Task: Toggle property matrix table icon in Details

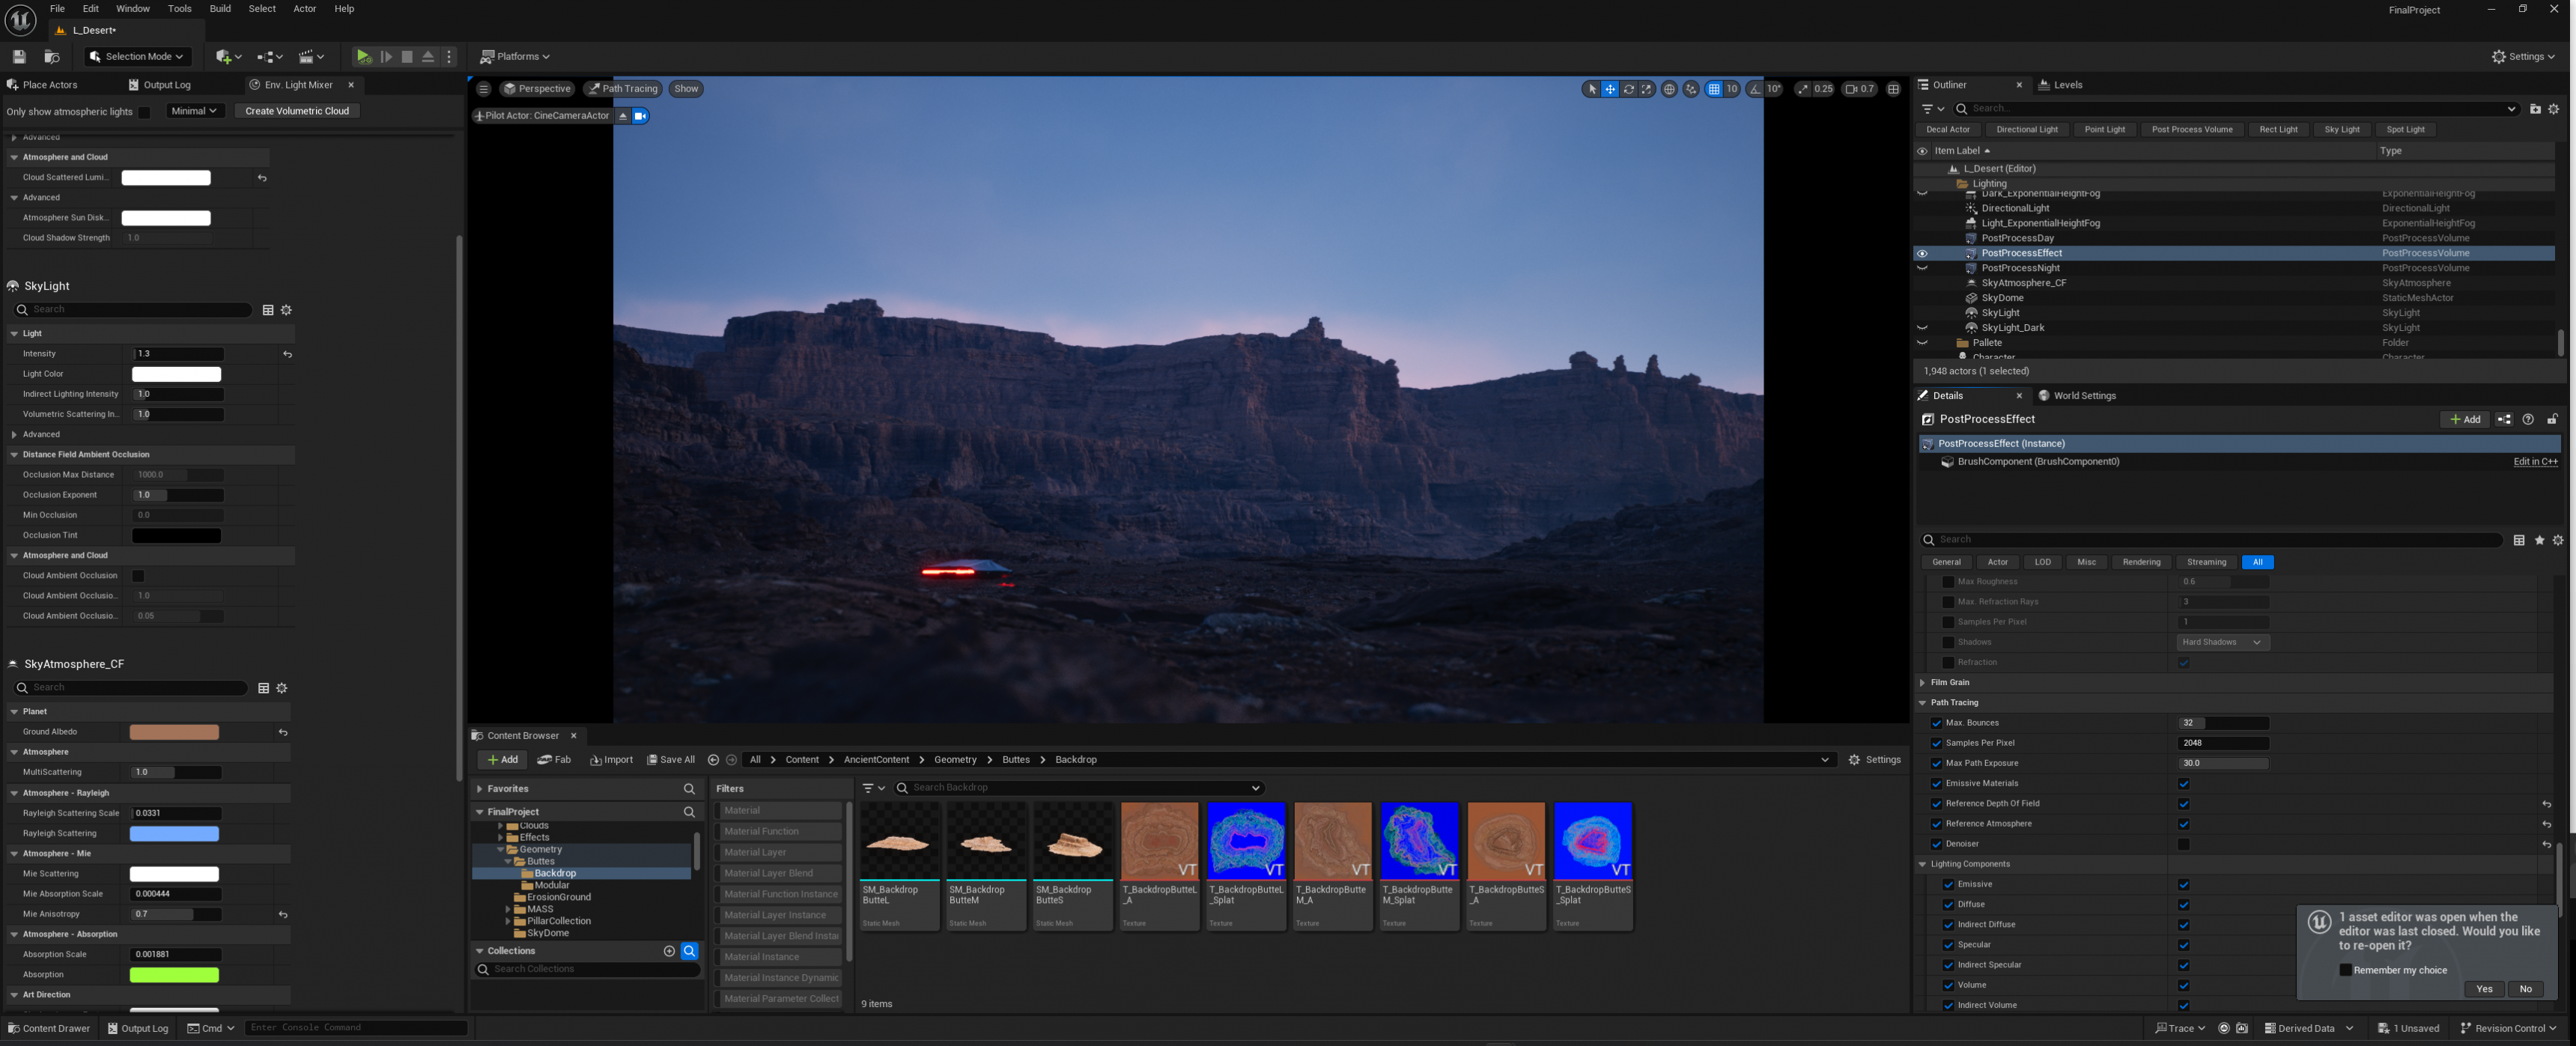Action: [x=2519, y=540]
